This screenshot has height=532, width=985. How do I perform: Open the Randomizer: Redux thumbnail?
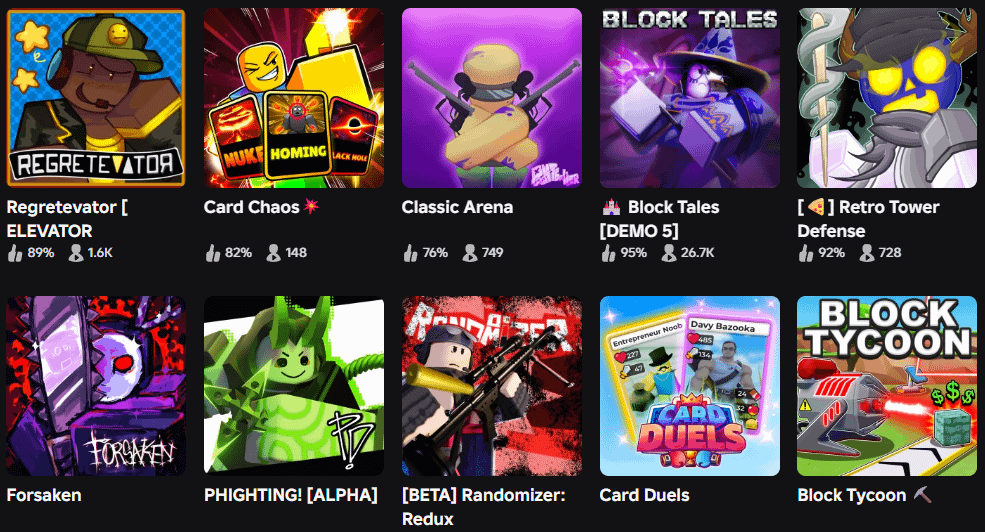pyautogui.click(x=492, y=386)
